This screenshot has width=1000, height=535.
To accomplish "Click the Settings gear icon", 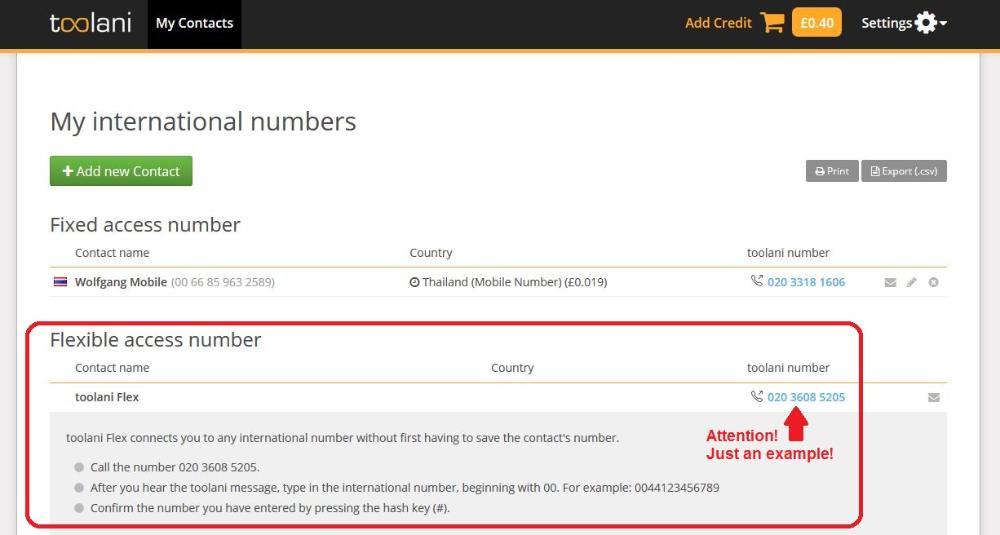I will [925, 23].
